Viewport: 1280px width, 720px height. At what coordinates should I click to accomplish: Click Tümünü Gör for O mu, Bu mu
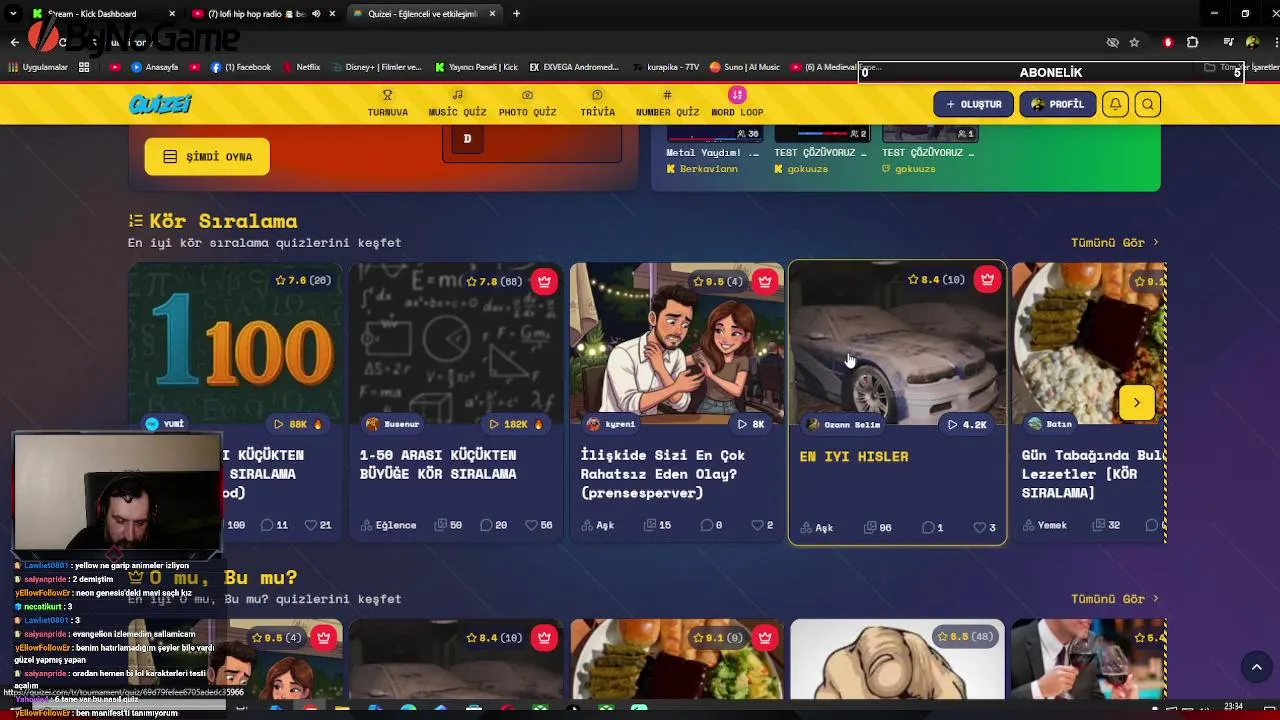[1114, 598]
